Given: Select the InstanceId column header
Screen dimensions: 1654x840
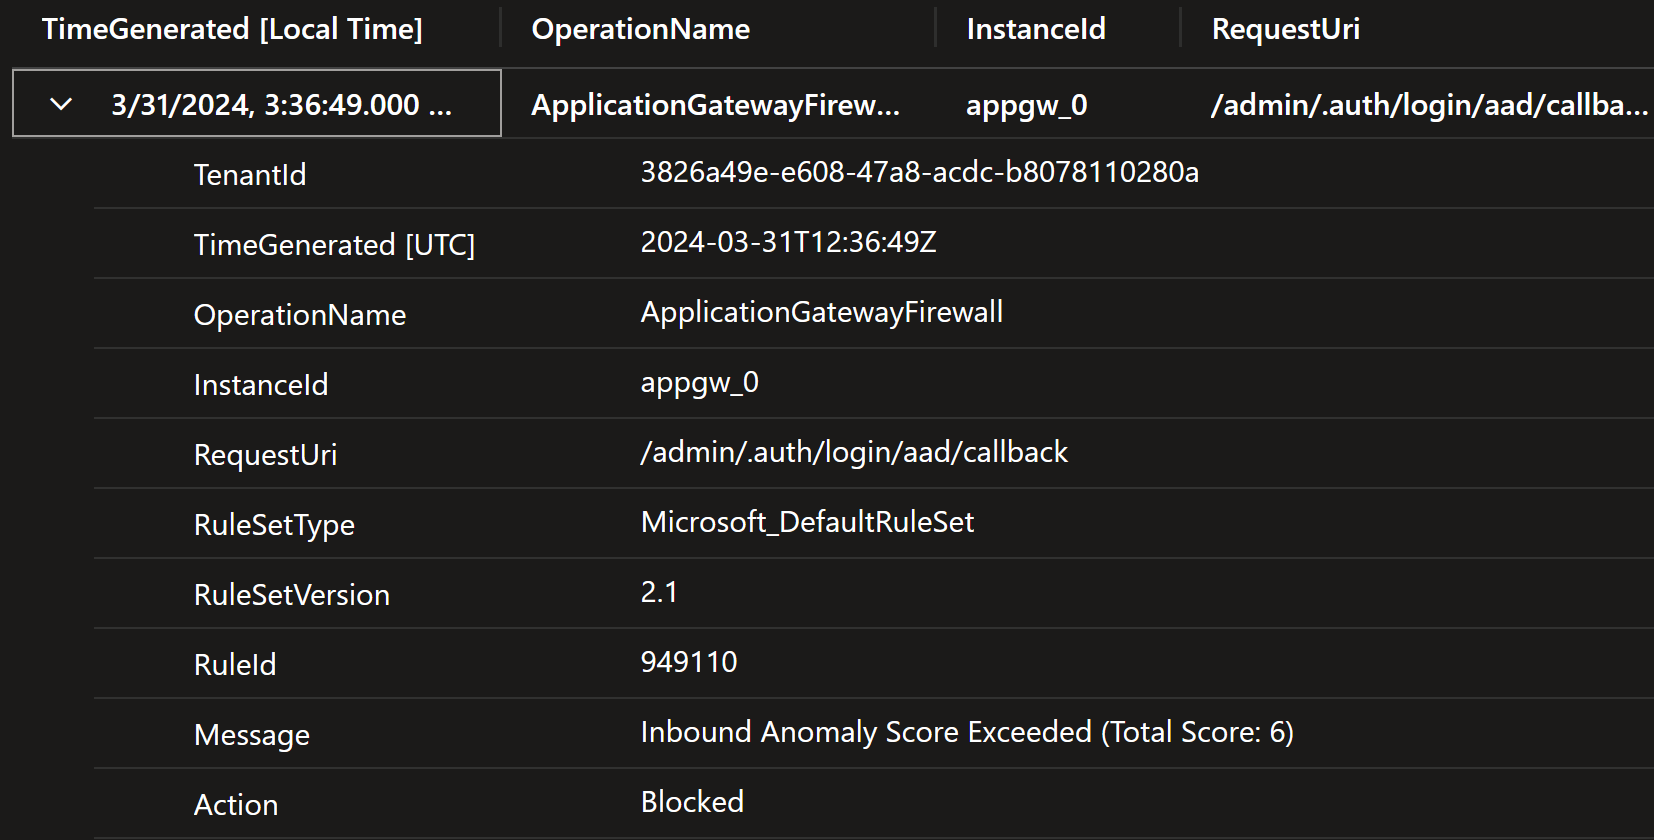Looking at the screenshot, I should click(1036, 29).
